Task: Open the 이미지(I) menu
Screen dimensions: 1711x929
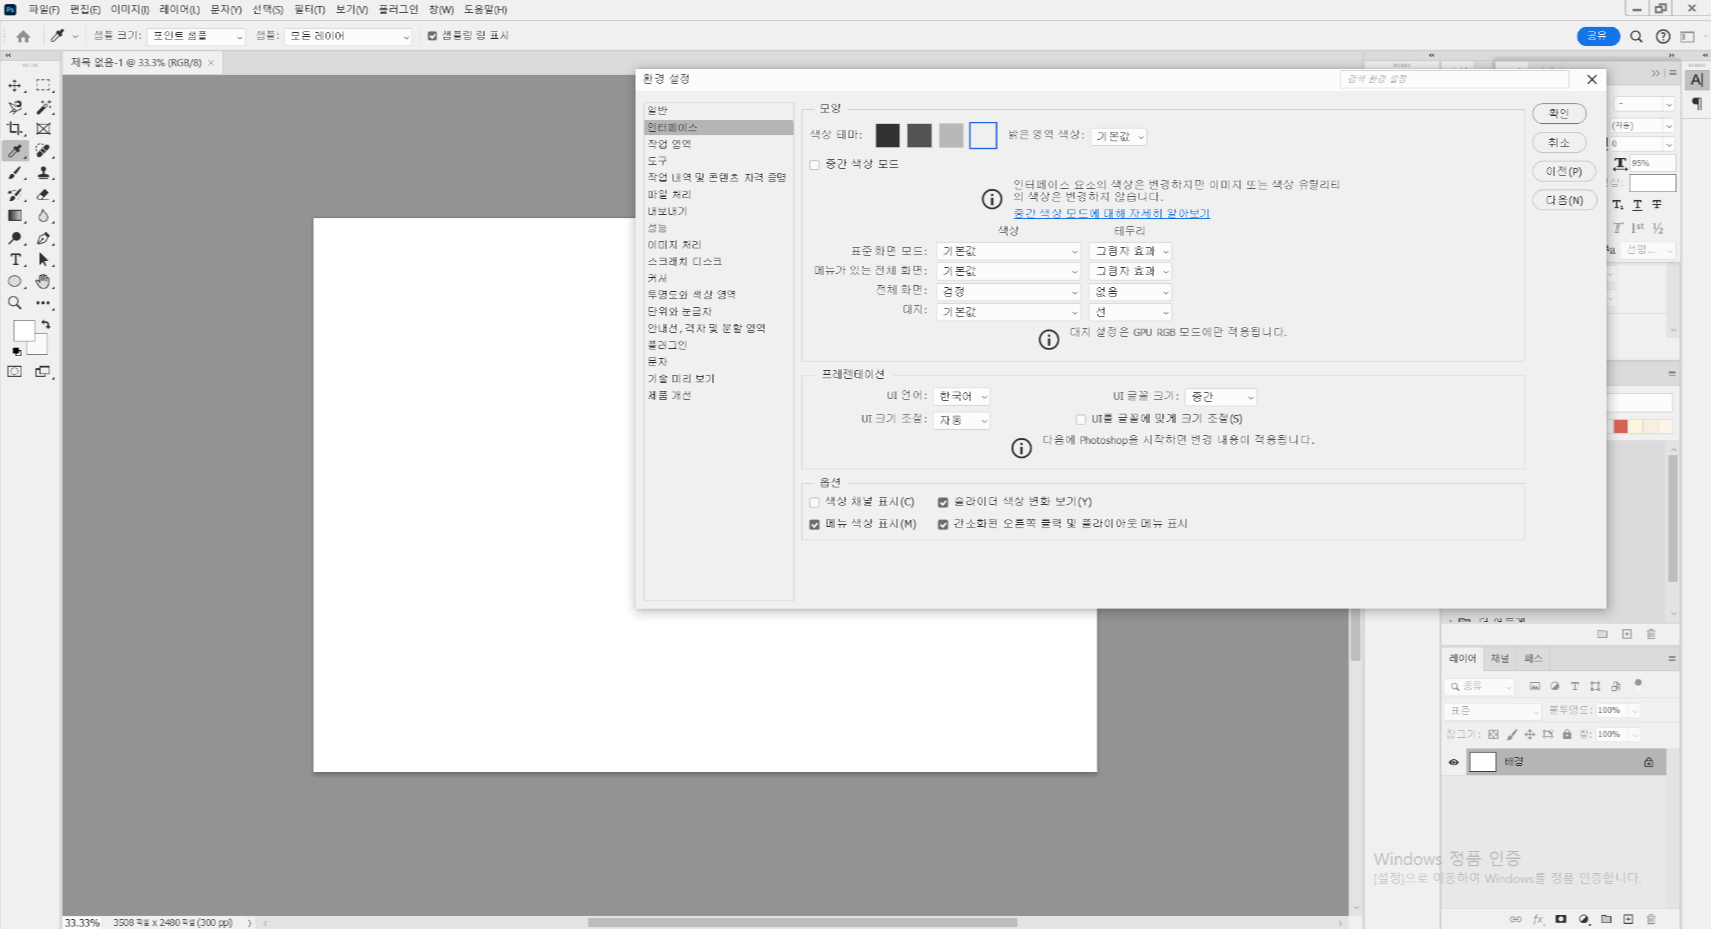Action: [130, 9]
